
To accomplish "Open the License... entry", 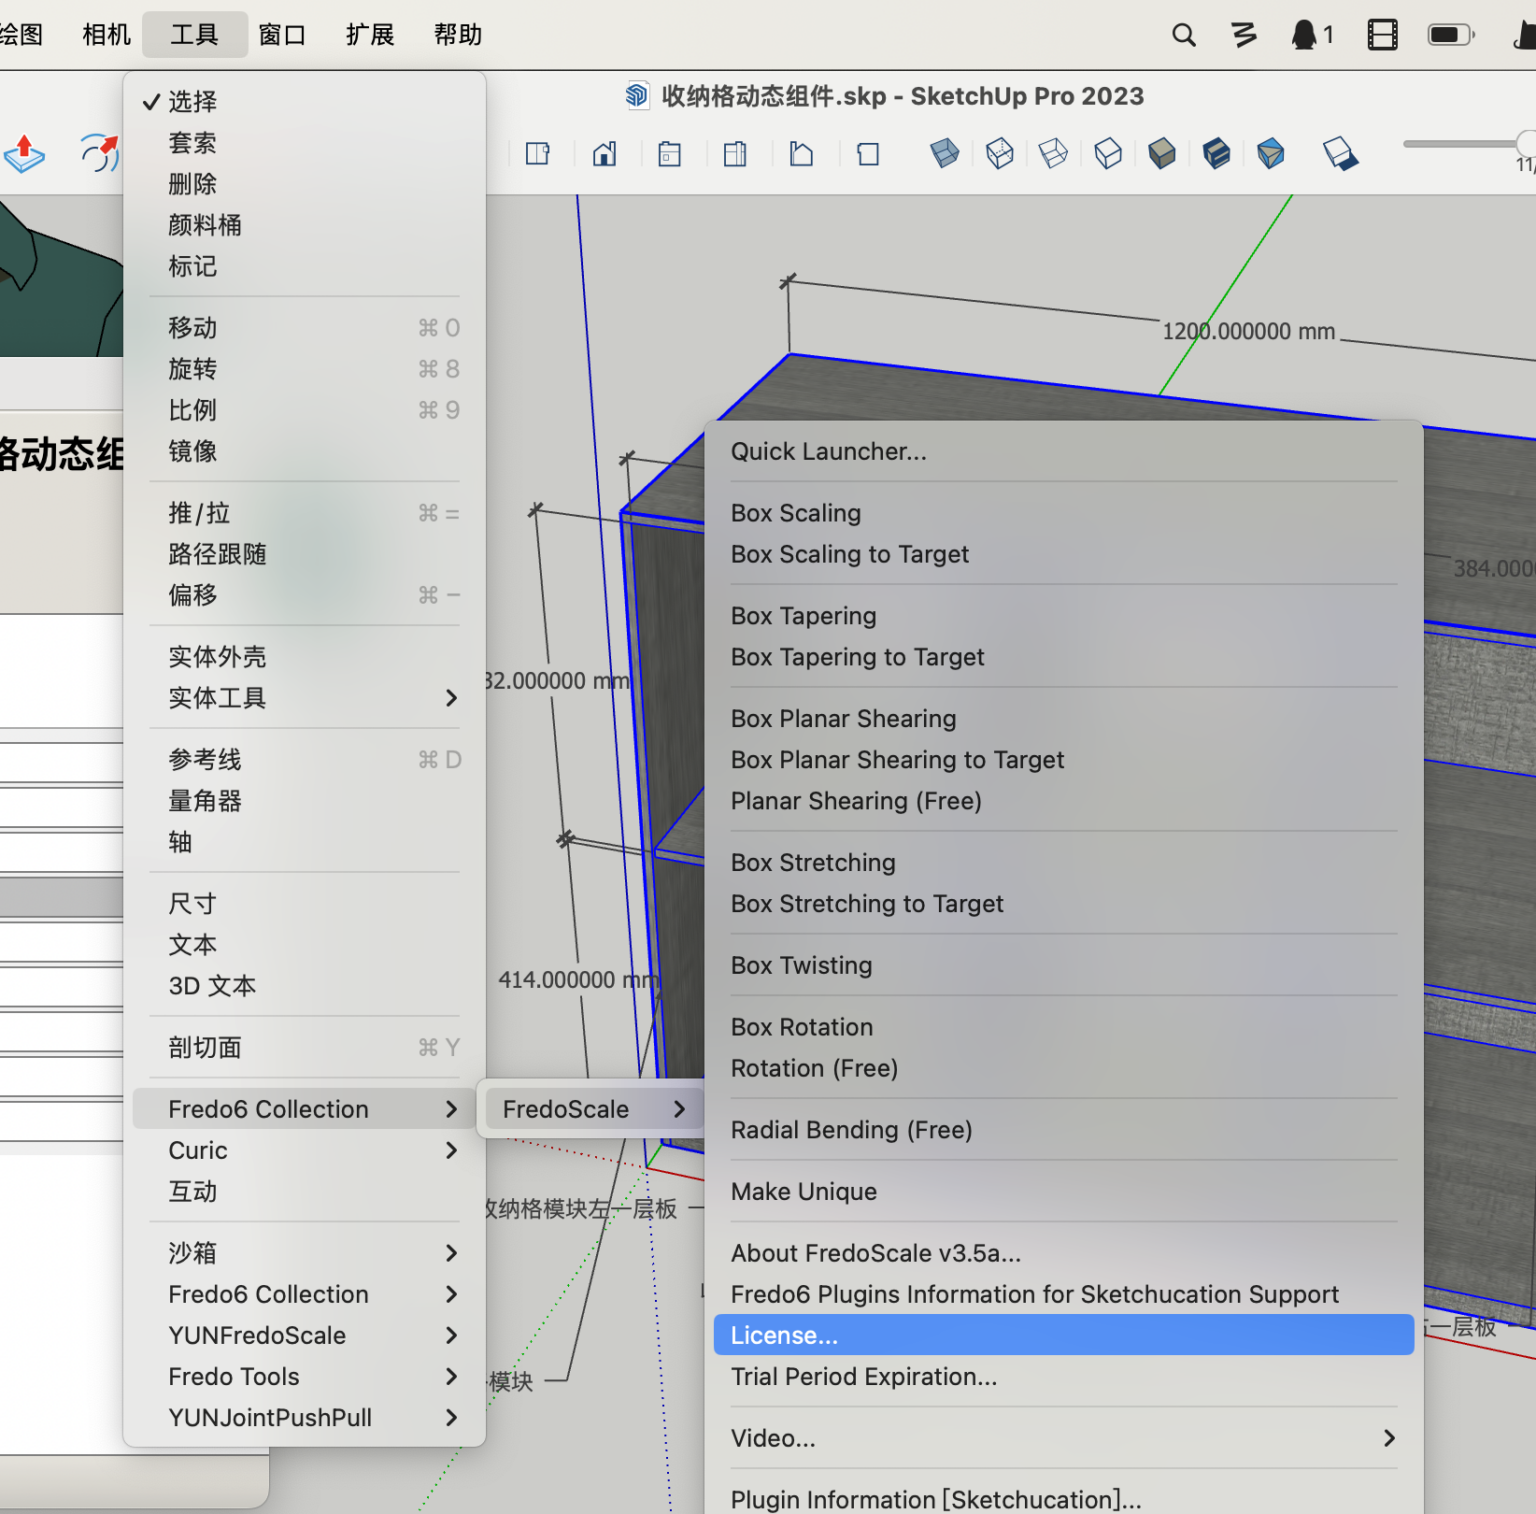I will pyautogui.click(x=784, y=1335).
